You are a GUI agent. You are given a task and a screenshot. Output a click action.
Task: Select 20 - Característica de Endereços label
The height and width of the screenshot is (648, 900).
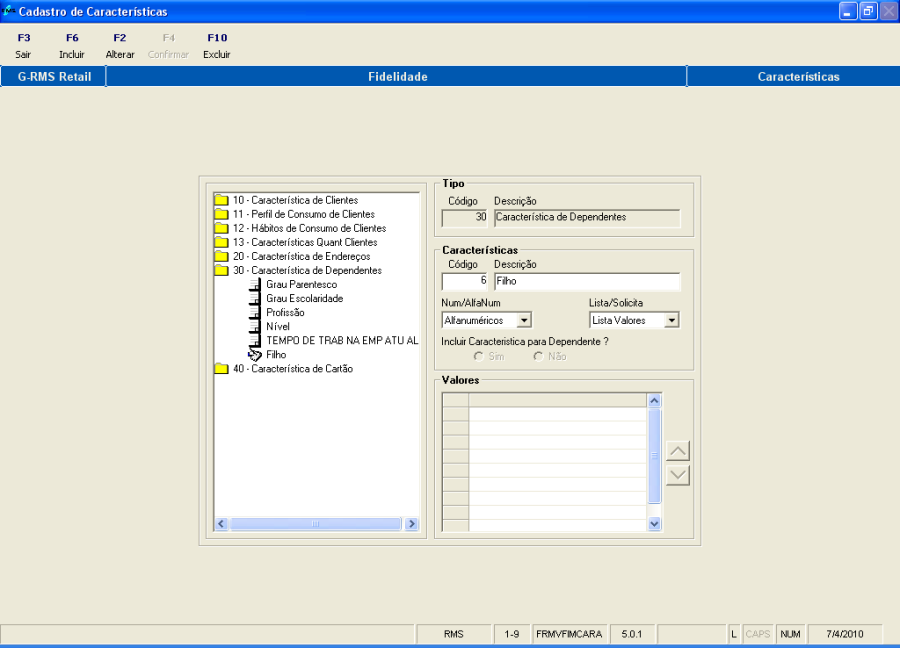pos(301,257)
